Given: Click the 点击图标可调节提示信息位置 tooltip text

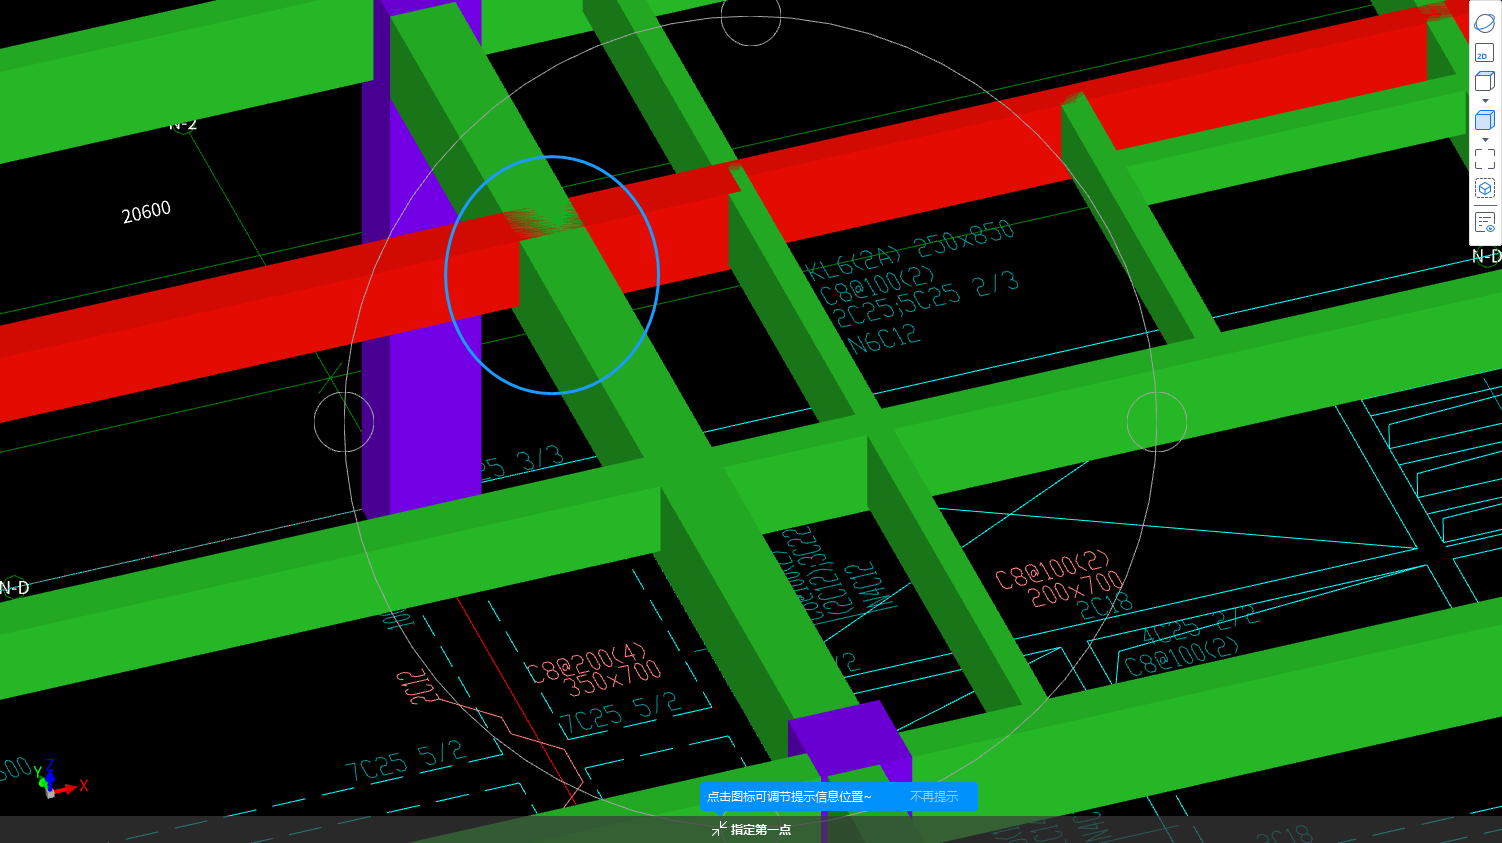Looking at the screenshot, I should (x=789, y=797).
